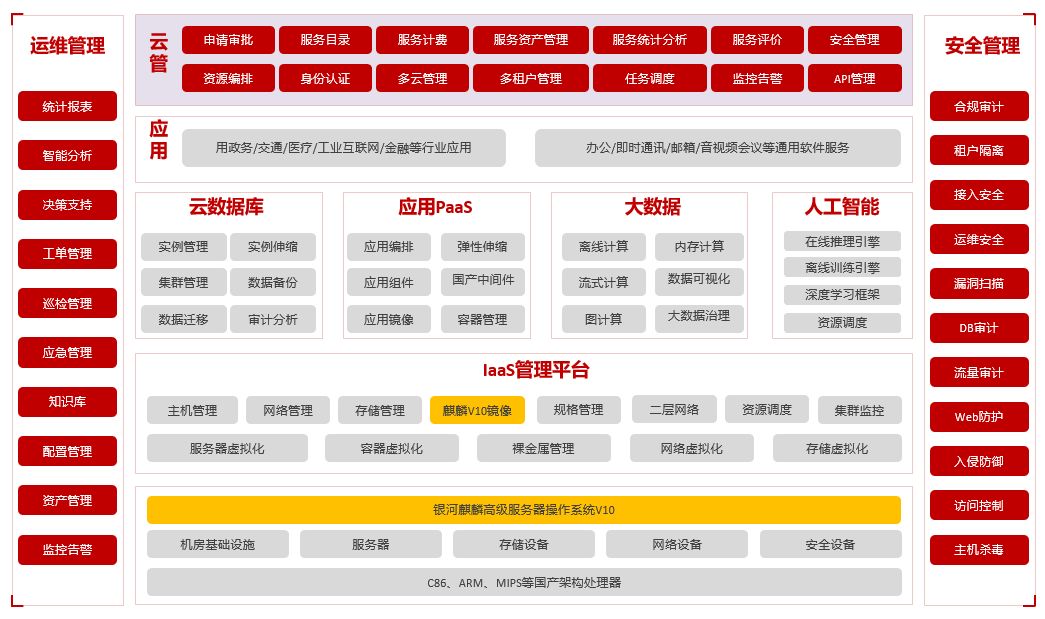Select the 主机管理 box in IaaS

point(193,410)
